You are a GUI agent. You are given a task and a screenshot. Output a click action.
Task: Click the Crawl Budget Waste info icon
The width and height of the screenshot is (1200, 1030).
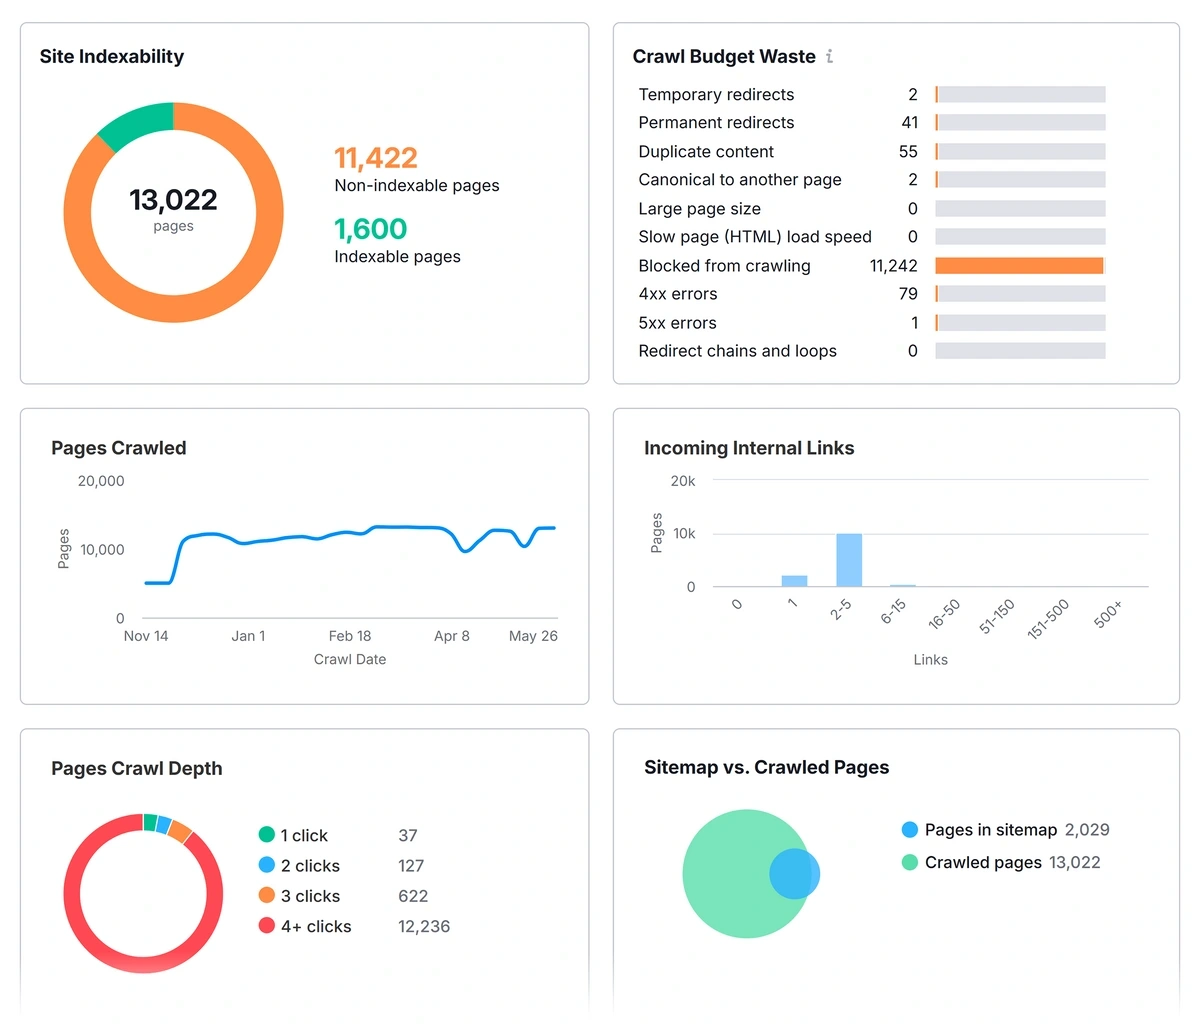click(x=829, y=57)
